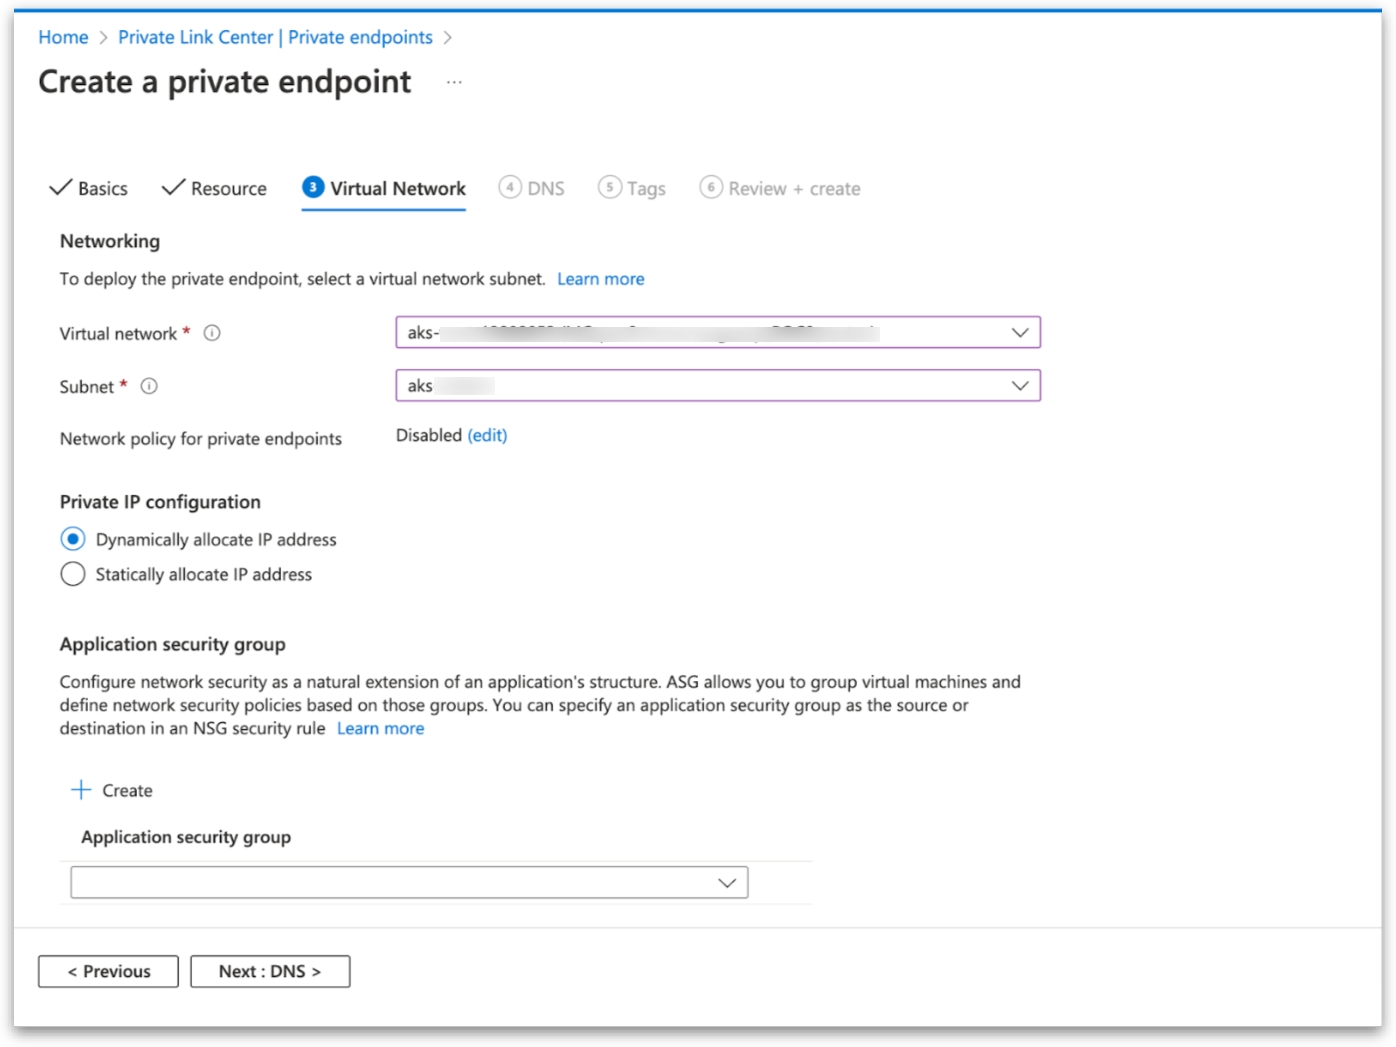Viewport: 1396px width, 1047px height.
Task: Edit the network policy for private endpoints
Action: (487, 435)
